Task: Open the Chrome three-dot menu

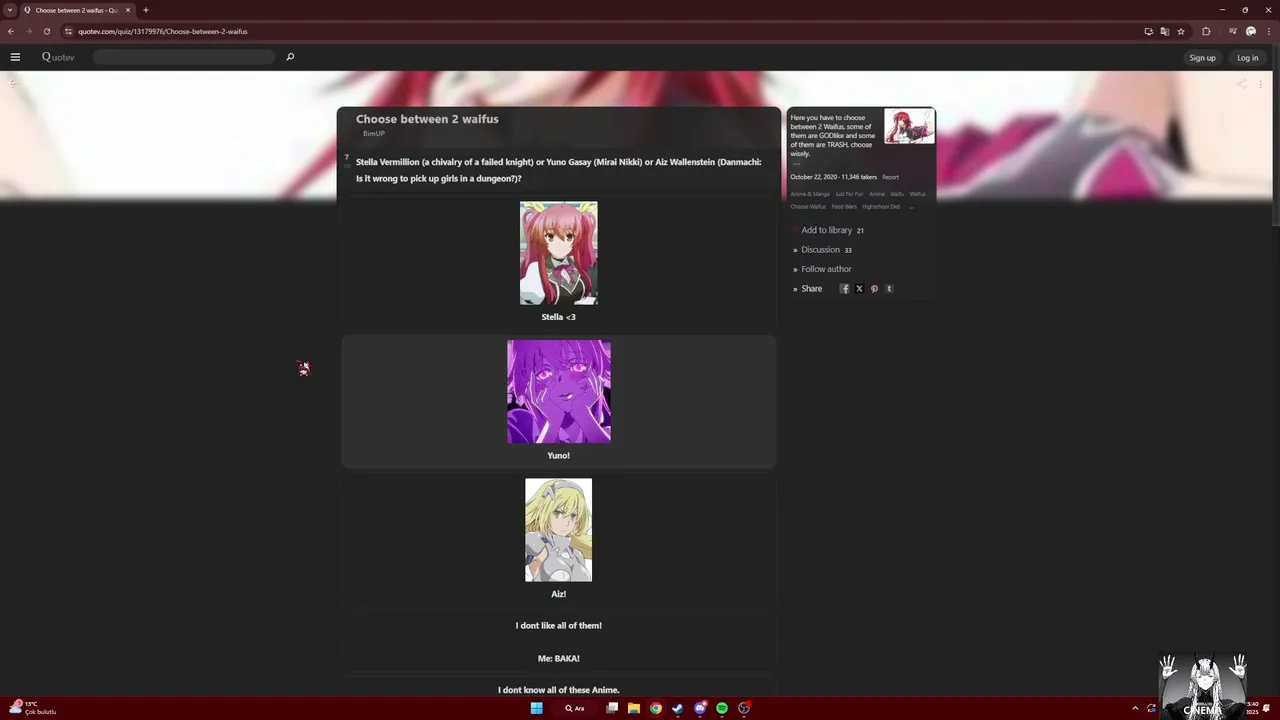Action: click(1267, 31)
